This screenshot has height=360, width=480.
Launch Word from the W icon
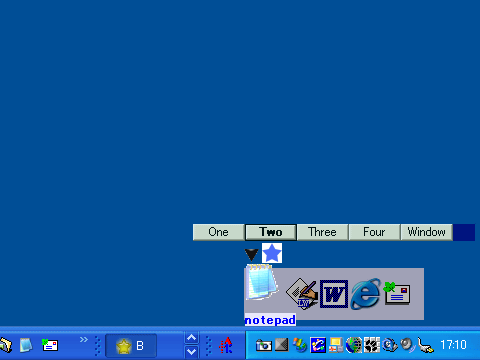(334, 294)
